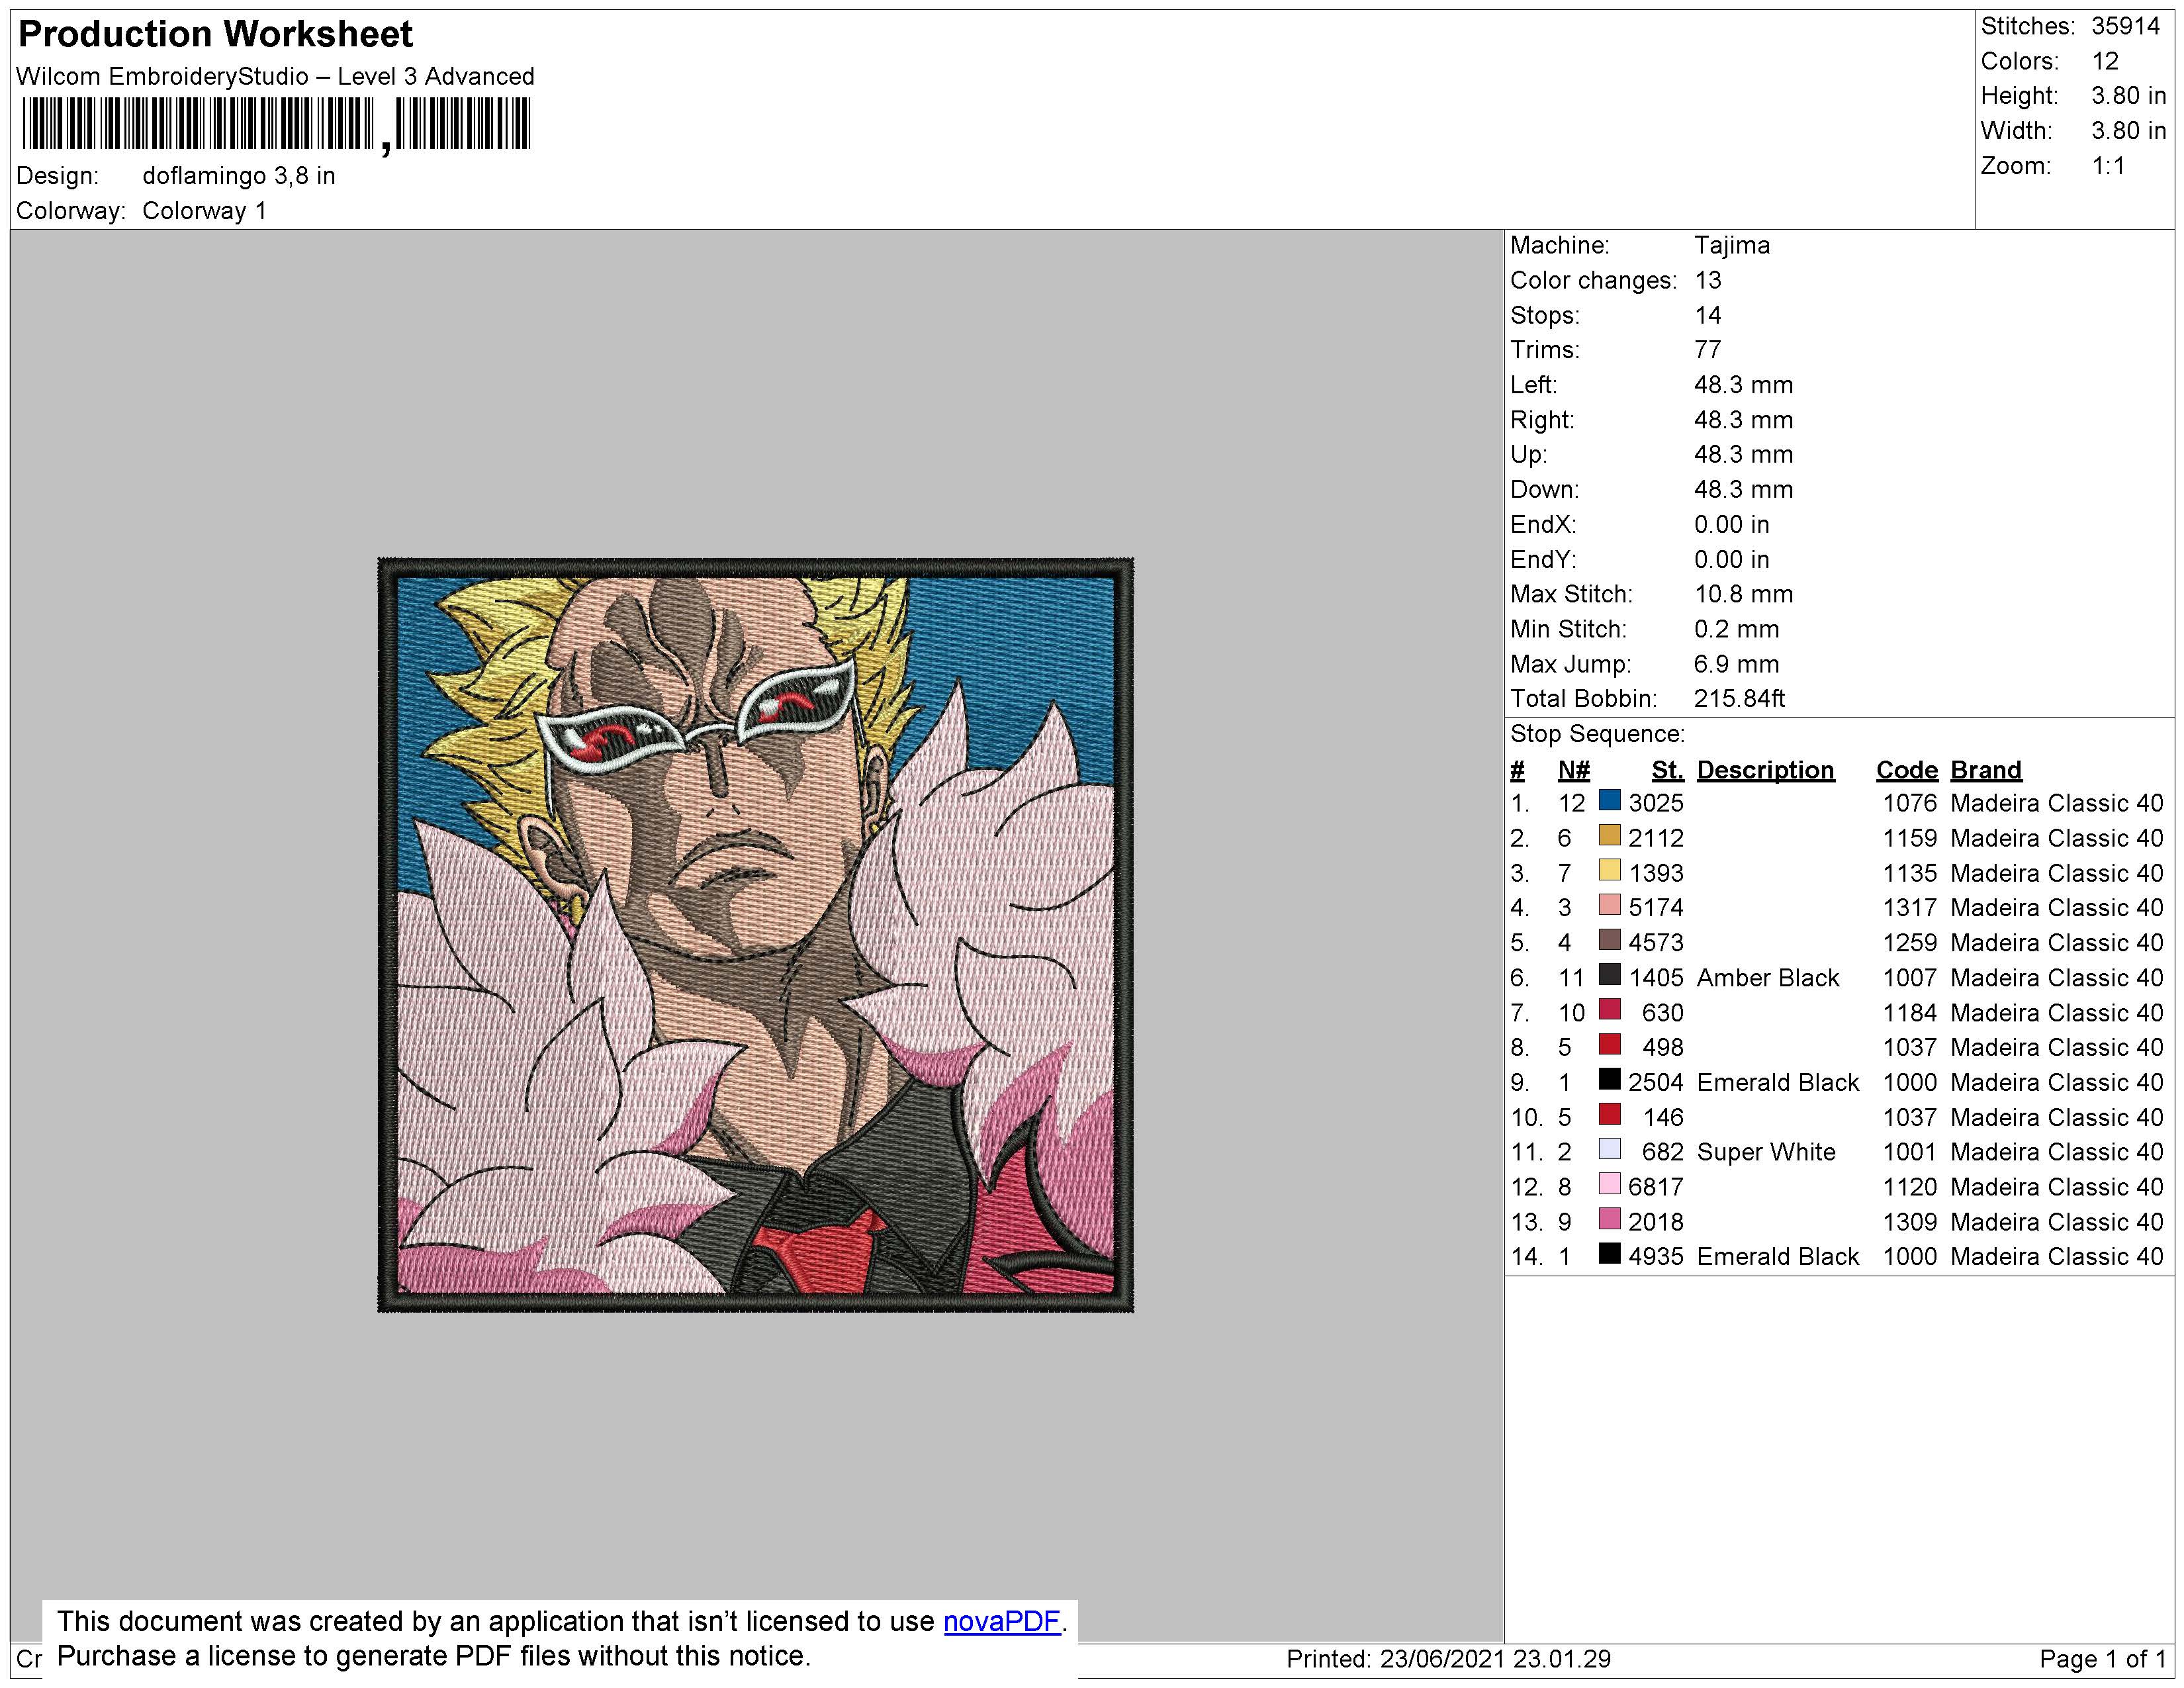Click the light pink swatch for code 1120
Image resolution: width=2184 pixels, height=1688 pixels.
coord(1609,1184)
